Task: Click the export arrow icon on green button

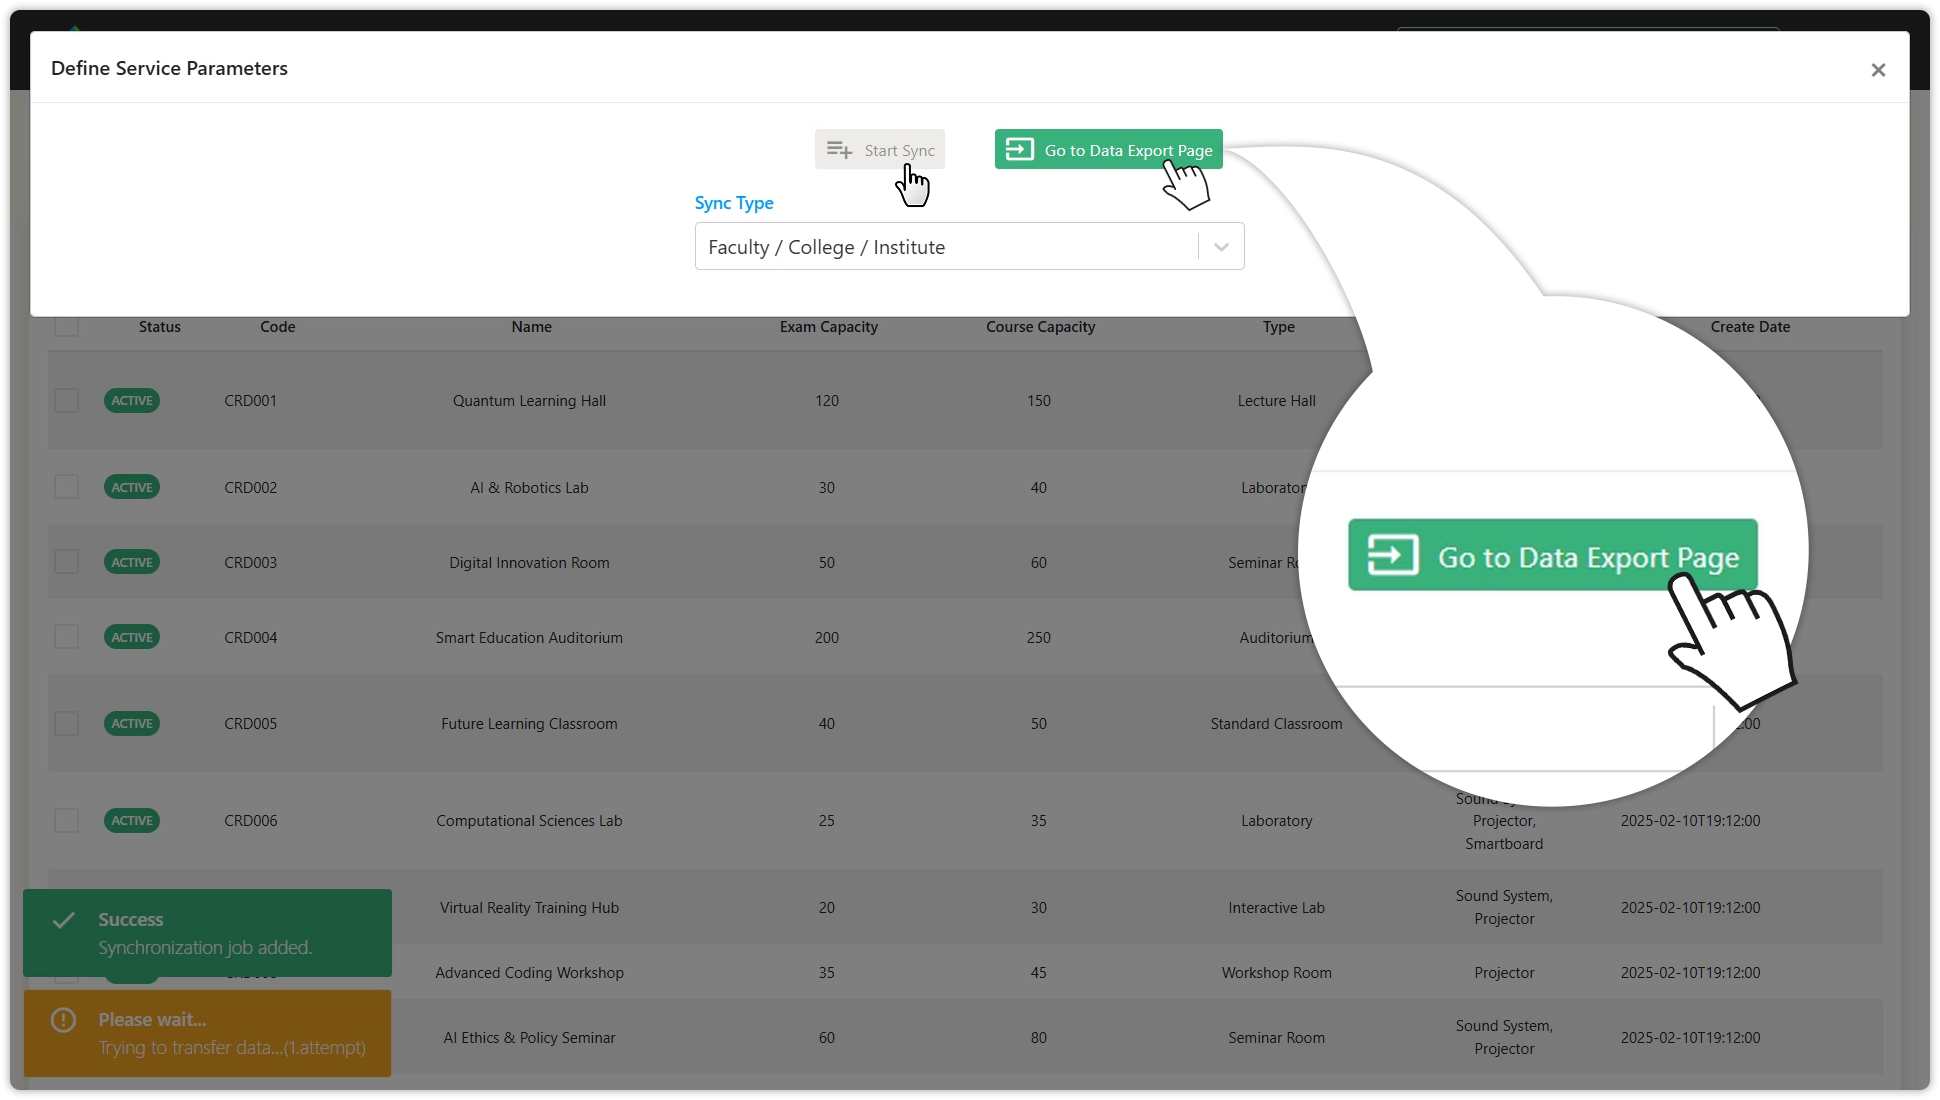Action: pyautogui.click(x=1019, y=150)
